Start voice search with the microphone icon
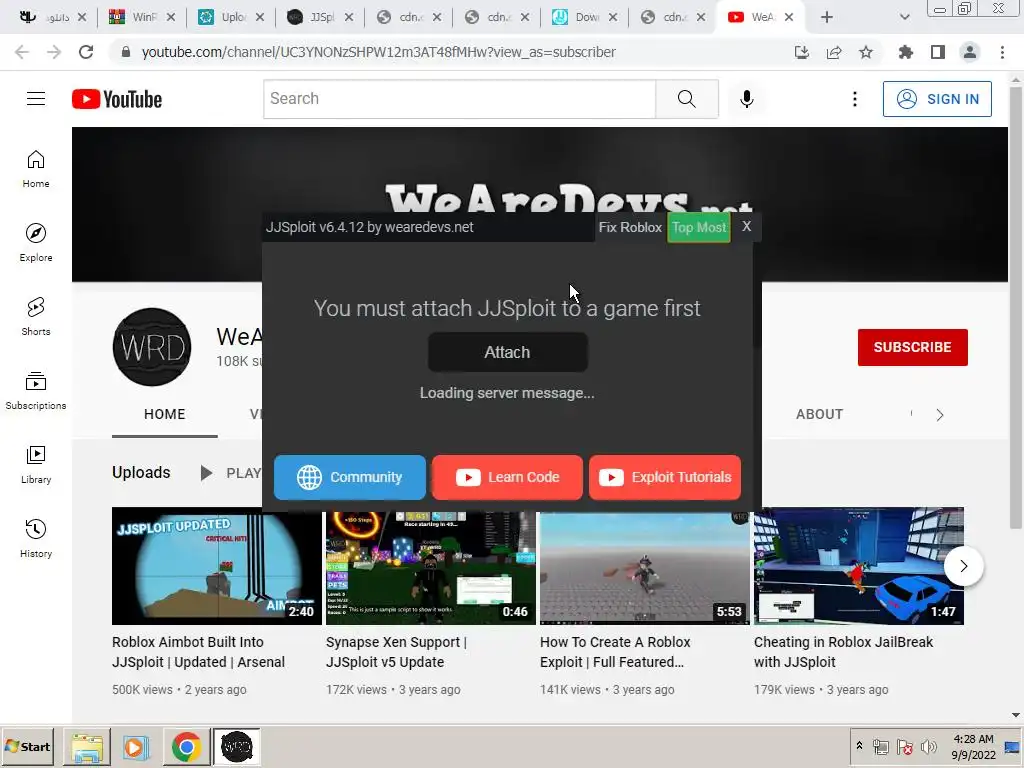 click(x=746, y=99)
